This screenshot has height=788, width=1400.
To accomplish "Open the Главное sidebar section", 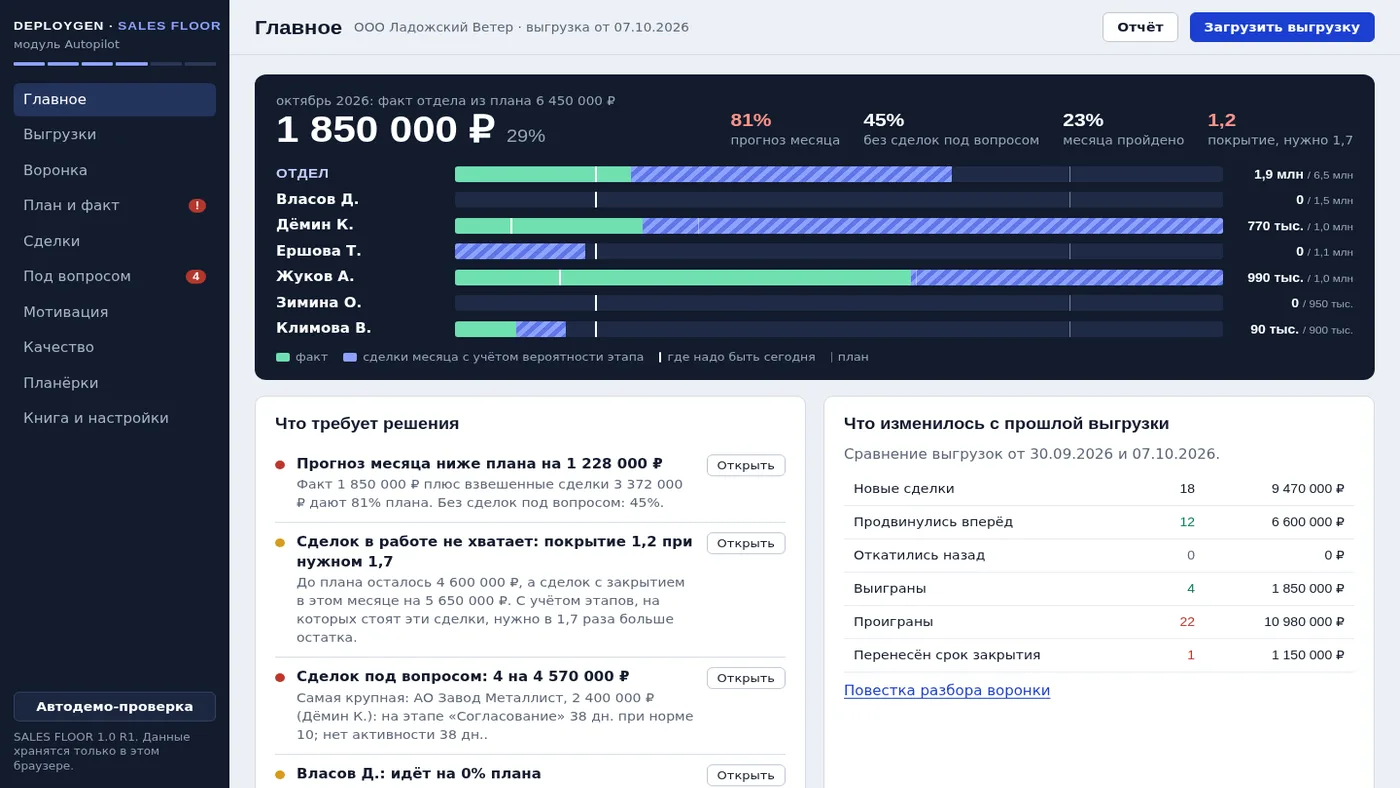I will tap(115, 100).
